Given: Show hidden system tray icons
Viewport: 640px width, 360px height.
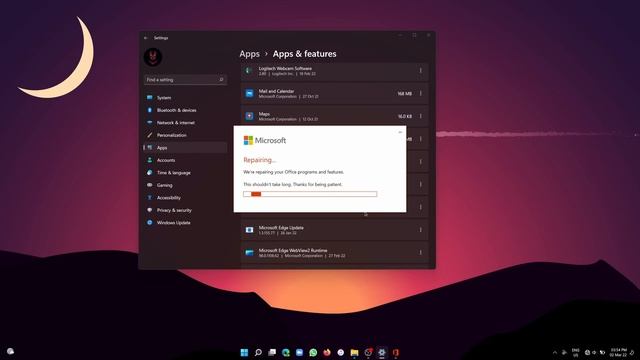Looking at the screenshot, I should point(554,352).
